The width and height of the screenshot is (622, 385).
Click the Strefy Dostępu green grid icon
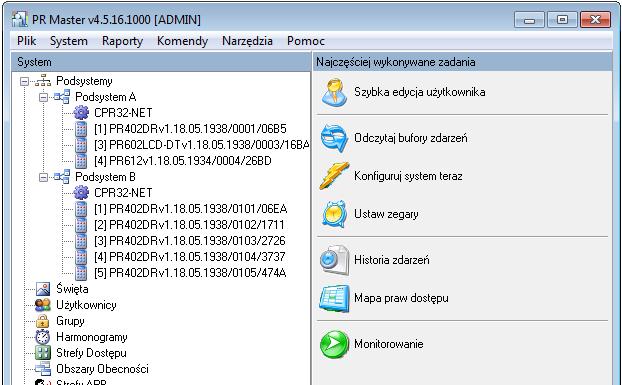43,353
